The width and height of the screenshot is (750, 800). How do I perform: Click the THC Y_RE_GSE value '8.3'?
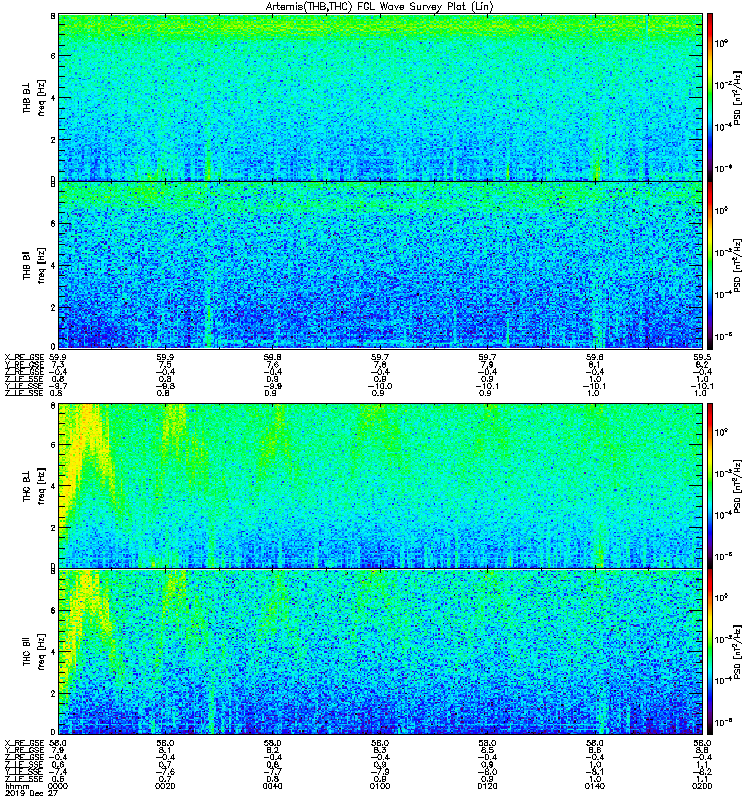click(x=380, y=751)
